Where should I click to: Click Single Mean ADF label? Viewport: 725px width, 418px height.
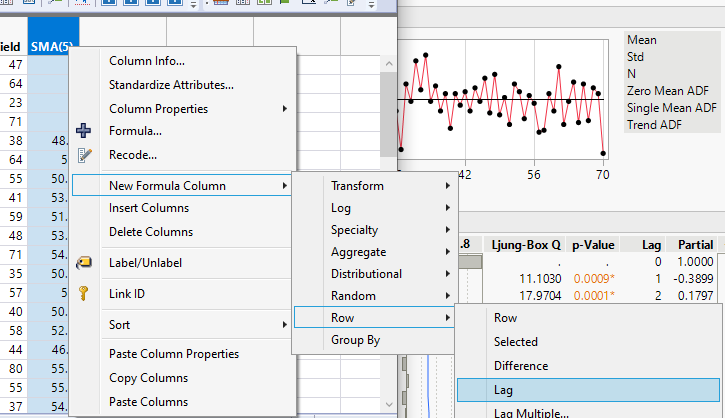[x=672, y=108]
